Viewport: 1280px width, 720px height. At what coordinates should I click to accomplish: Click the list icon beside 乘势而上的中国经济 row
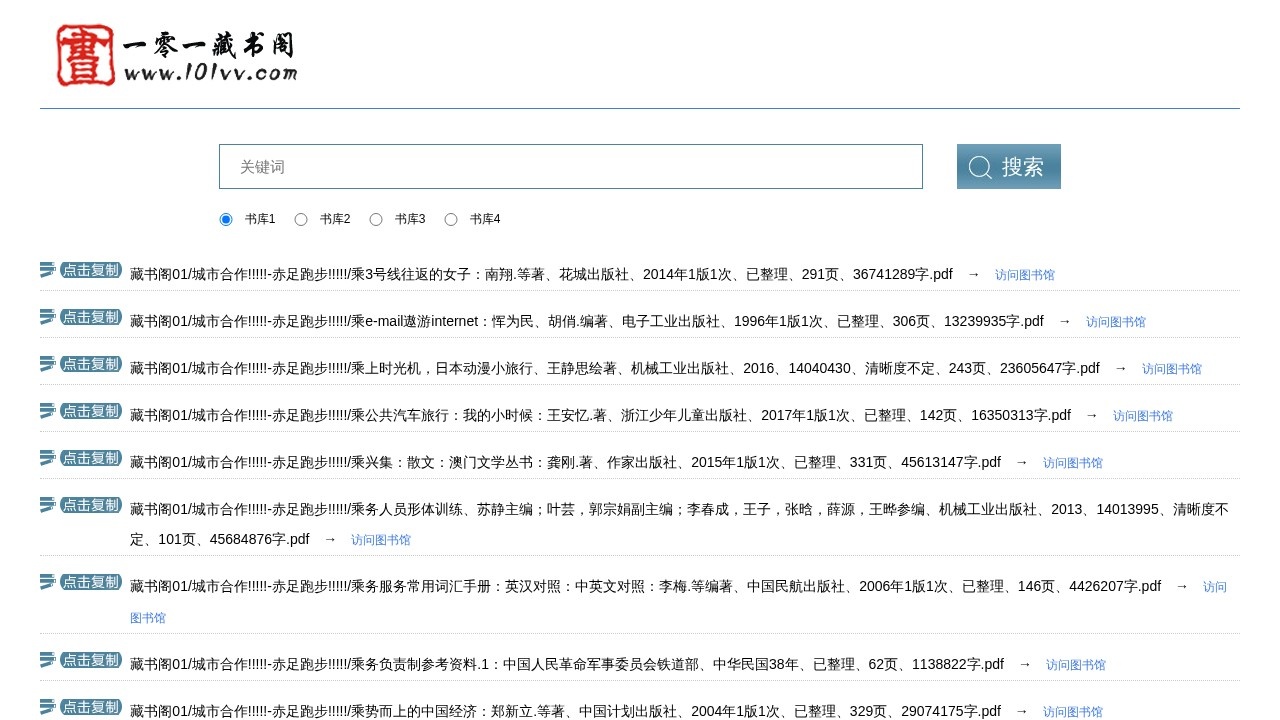coord(46,705)
